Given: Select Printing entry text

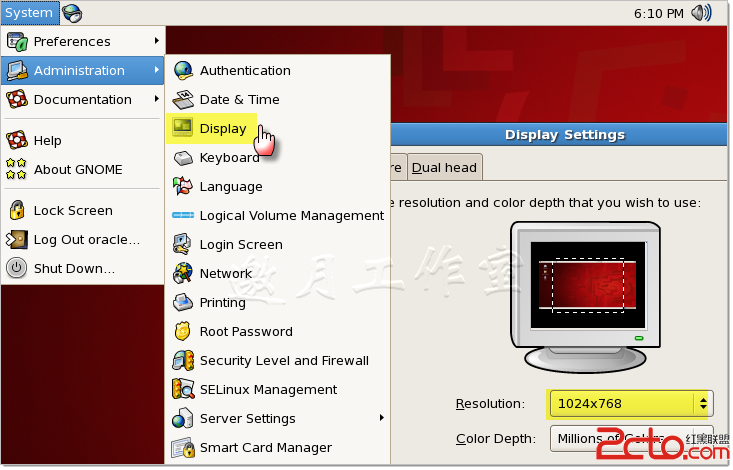Looking at the screenshot, I should tap(223, 303).
